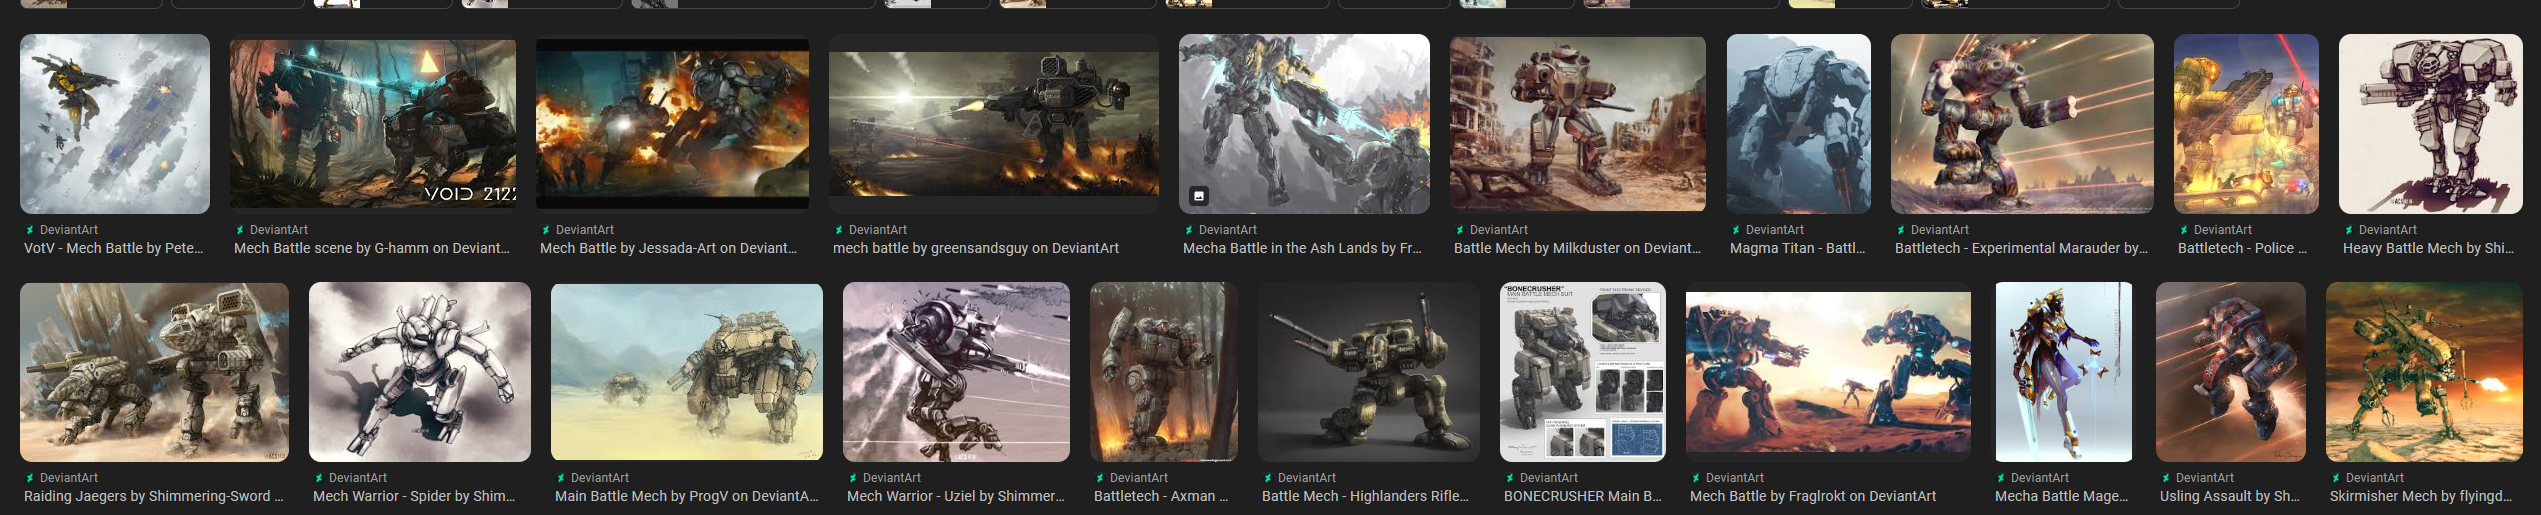Open the Raiding Jaegers thumbnail image
This screenshot has width=2541, height=515.
(154, 372)
